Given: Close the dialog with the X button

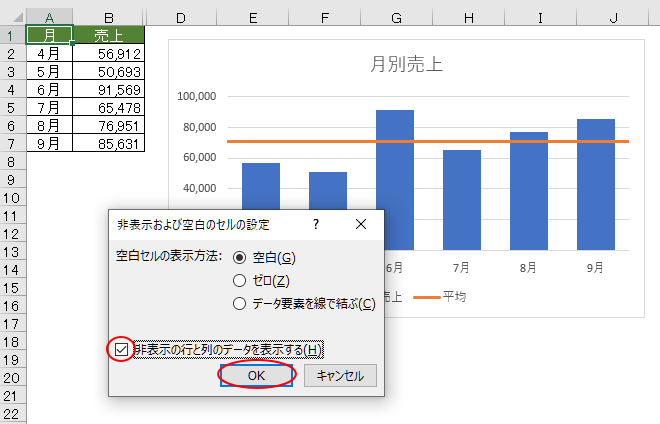Looking at the screenshot, I should pos(361,225).
